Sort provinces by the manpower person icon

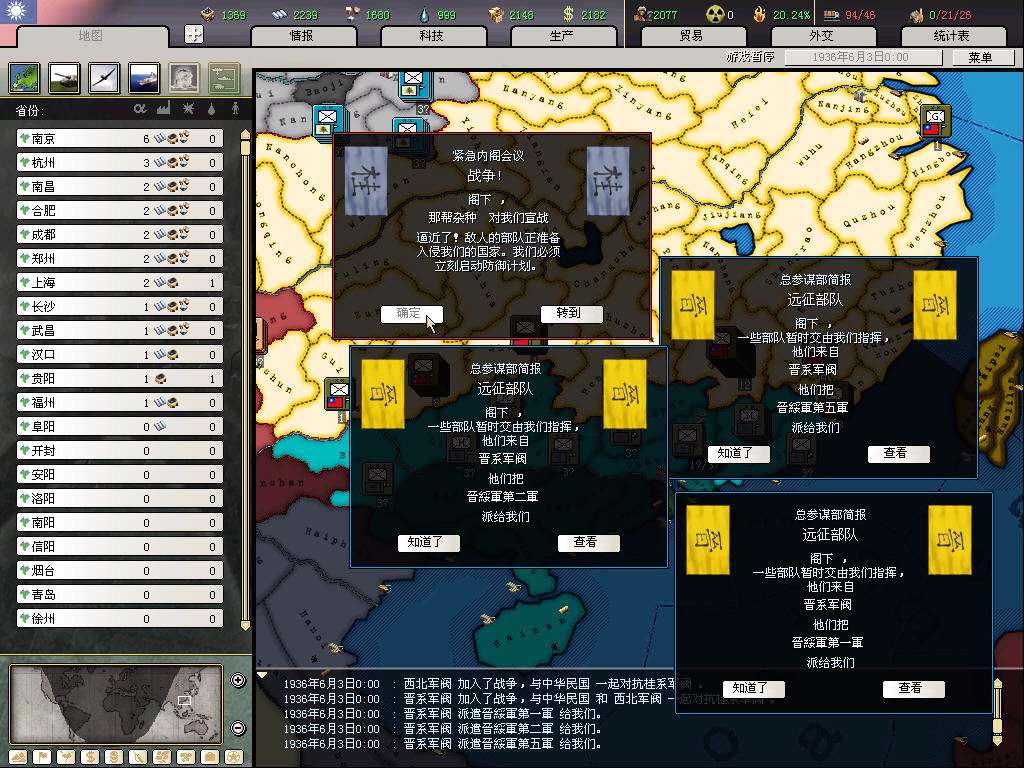(x=235, y=109)
